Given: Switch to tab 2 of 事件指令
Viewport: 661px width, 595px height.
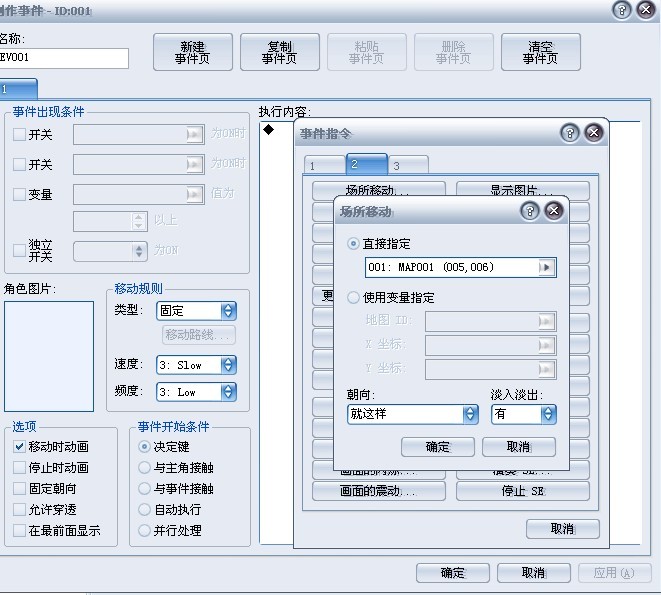Looking at the screenshot, I should [x=366, y=164].
